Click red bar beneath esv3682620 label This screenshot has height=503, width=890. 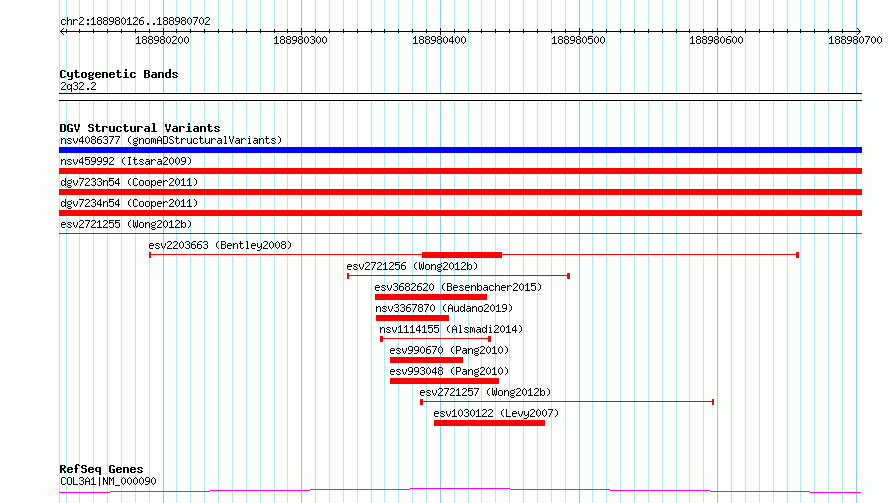[x=431, y=297]
